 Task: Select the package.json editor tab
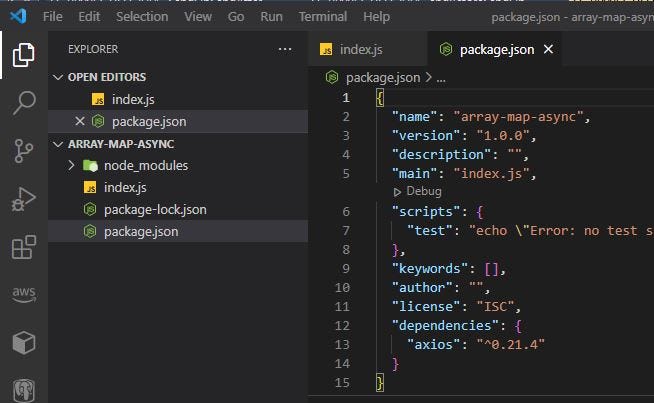[495, 49]
